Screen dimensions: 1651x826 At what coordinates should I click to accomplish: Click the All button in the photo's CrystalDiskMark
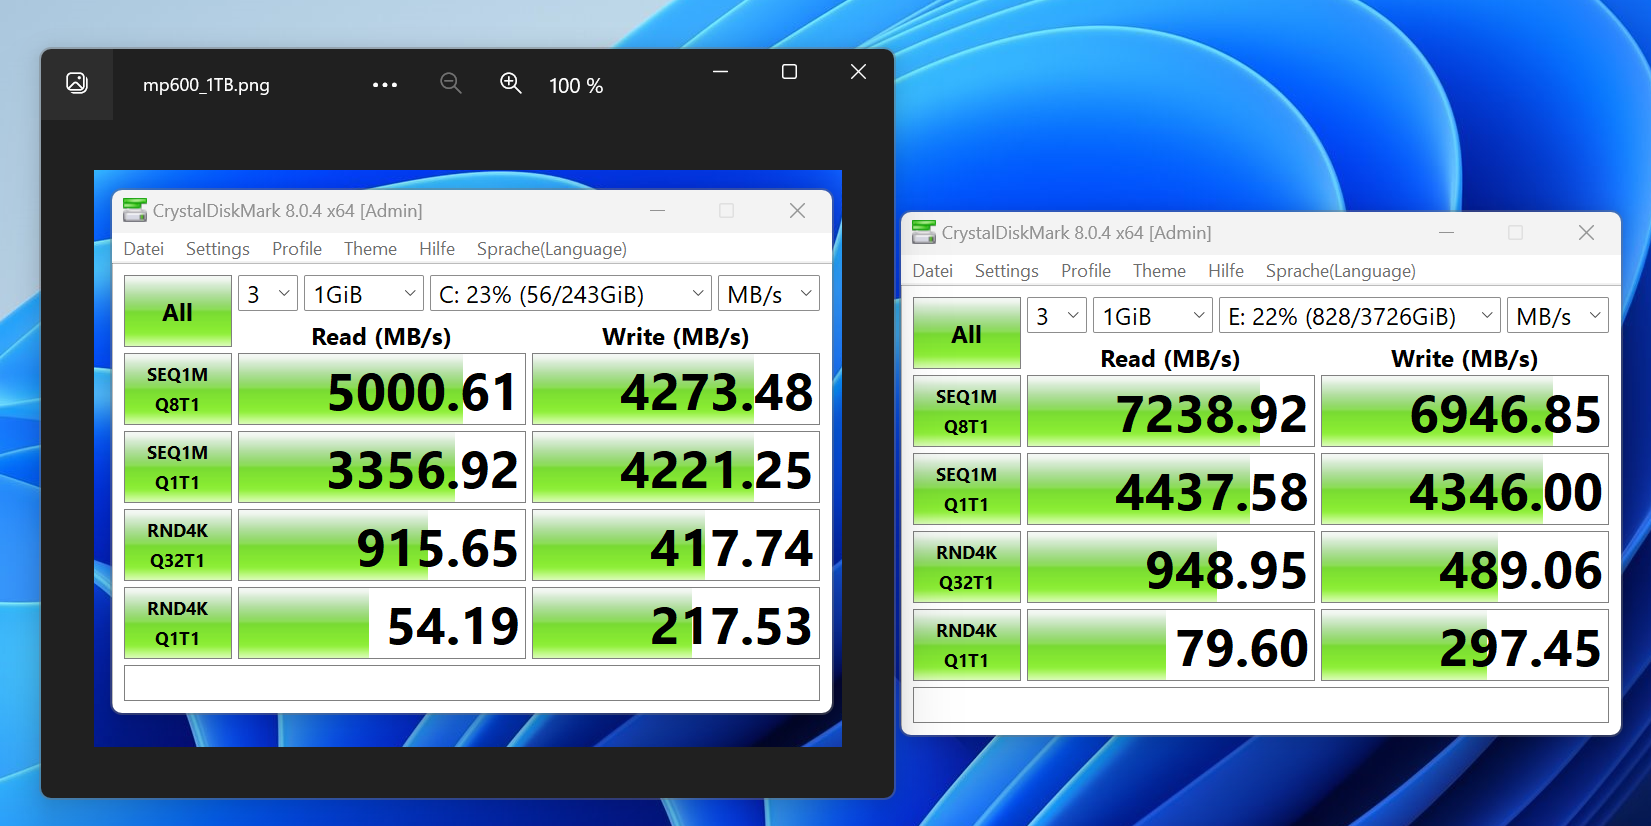pos(177,312)
